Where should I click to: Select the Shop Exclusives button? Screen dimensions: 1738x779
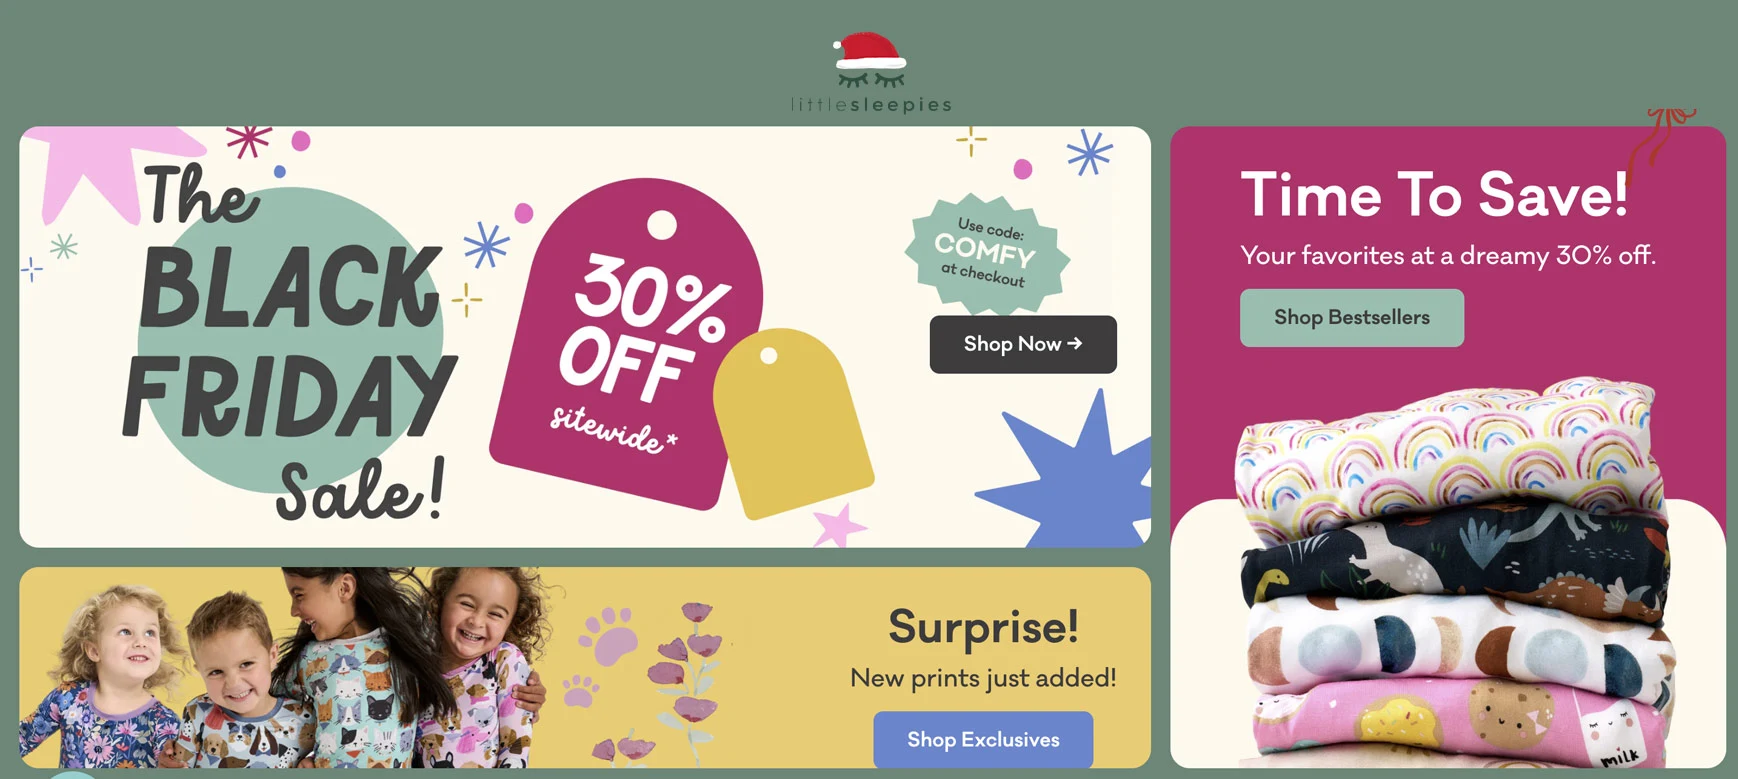983,739
